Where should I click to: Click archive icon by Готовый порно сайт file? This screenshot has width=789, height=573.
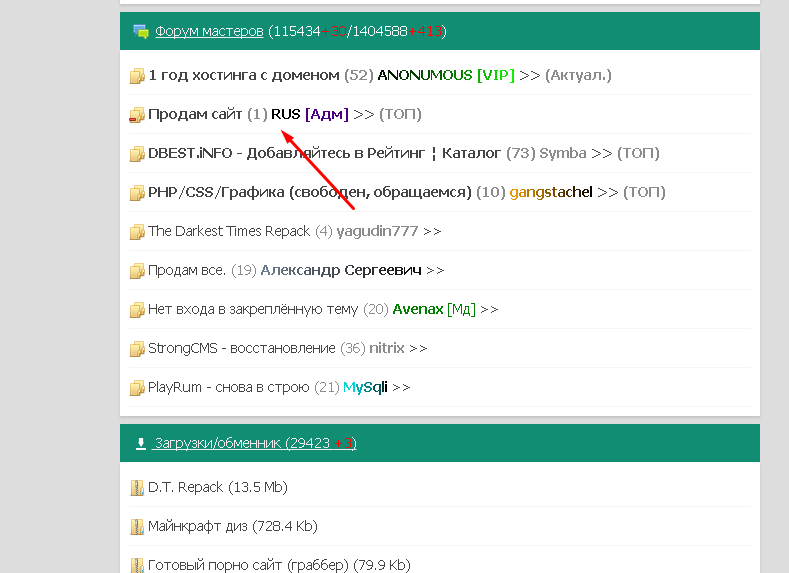coord(137,565)
